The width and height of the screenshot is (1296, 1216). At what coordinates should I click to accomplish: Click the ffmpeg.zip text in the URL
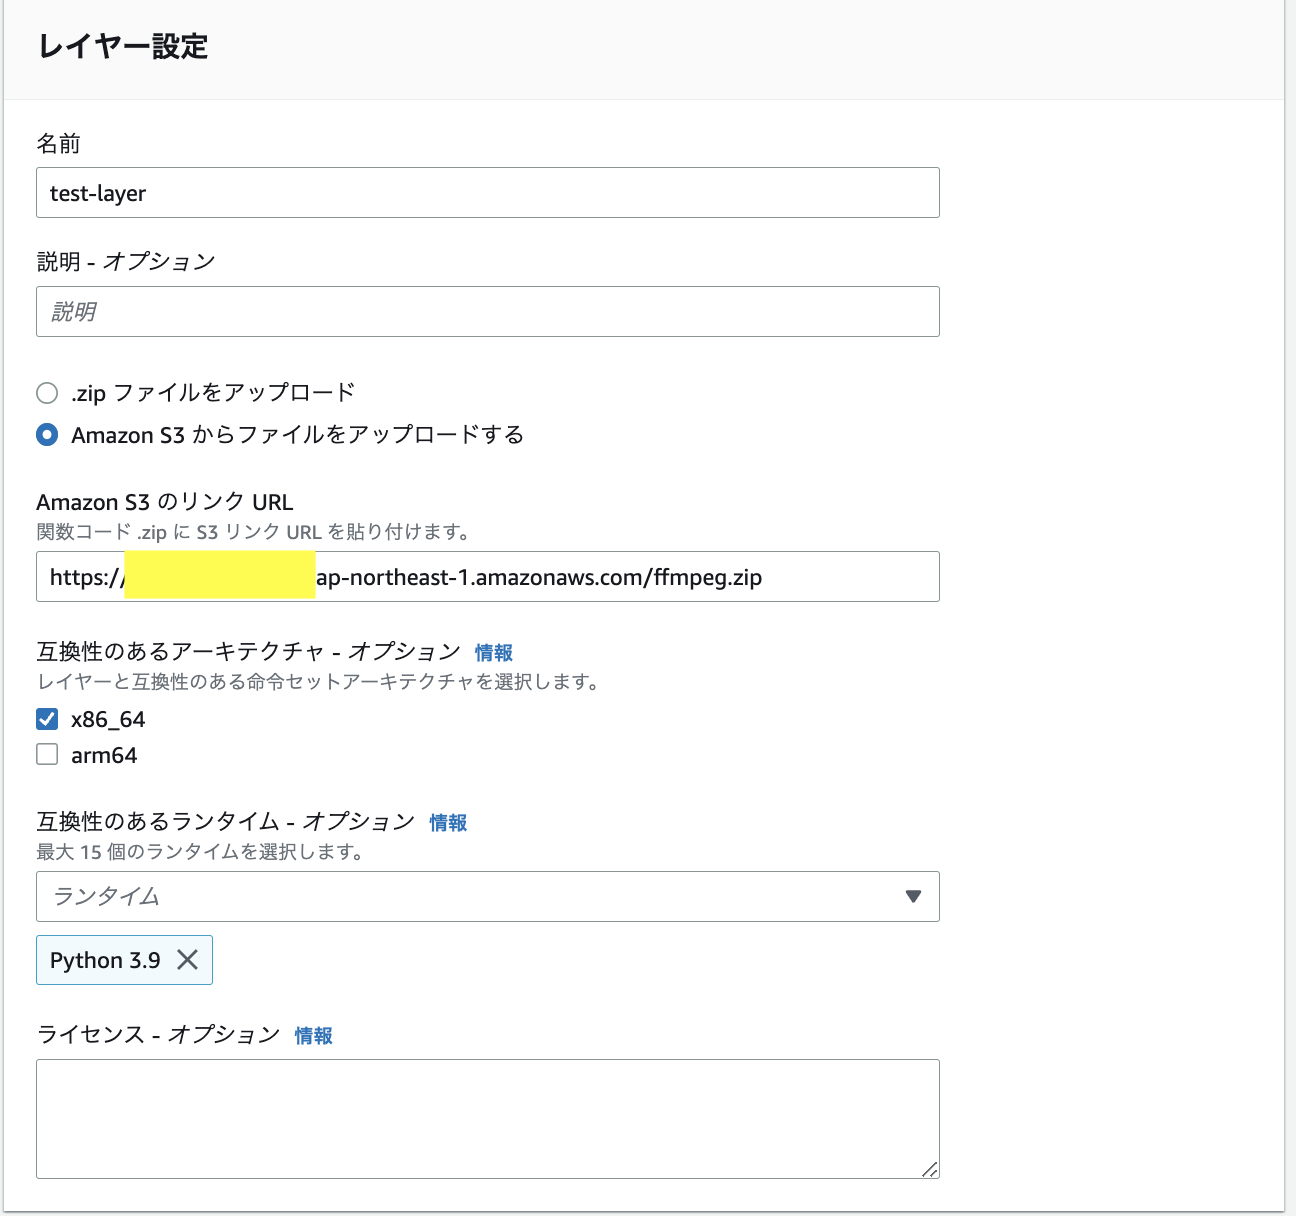(x=713, y=577)
